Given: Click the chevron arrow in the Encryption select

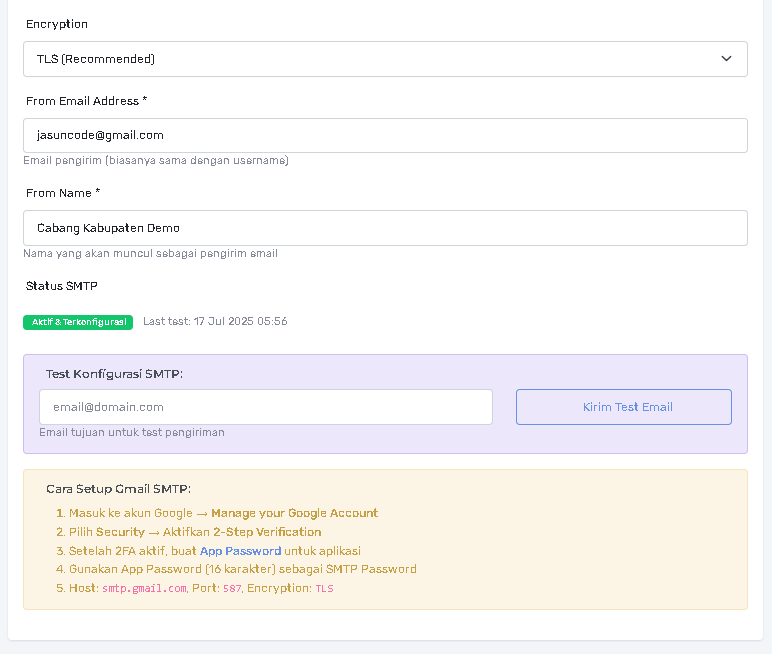Looking at the screenshot, I should [726, 59].
